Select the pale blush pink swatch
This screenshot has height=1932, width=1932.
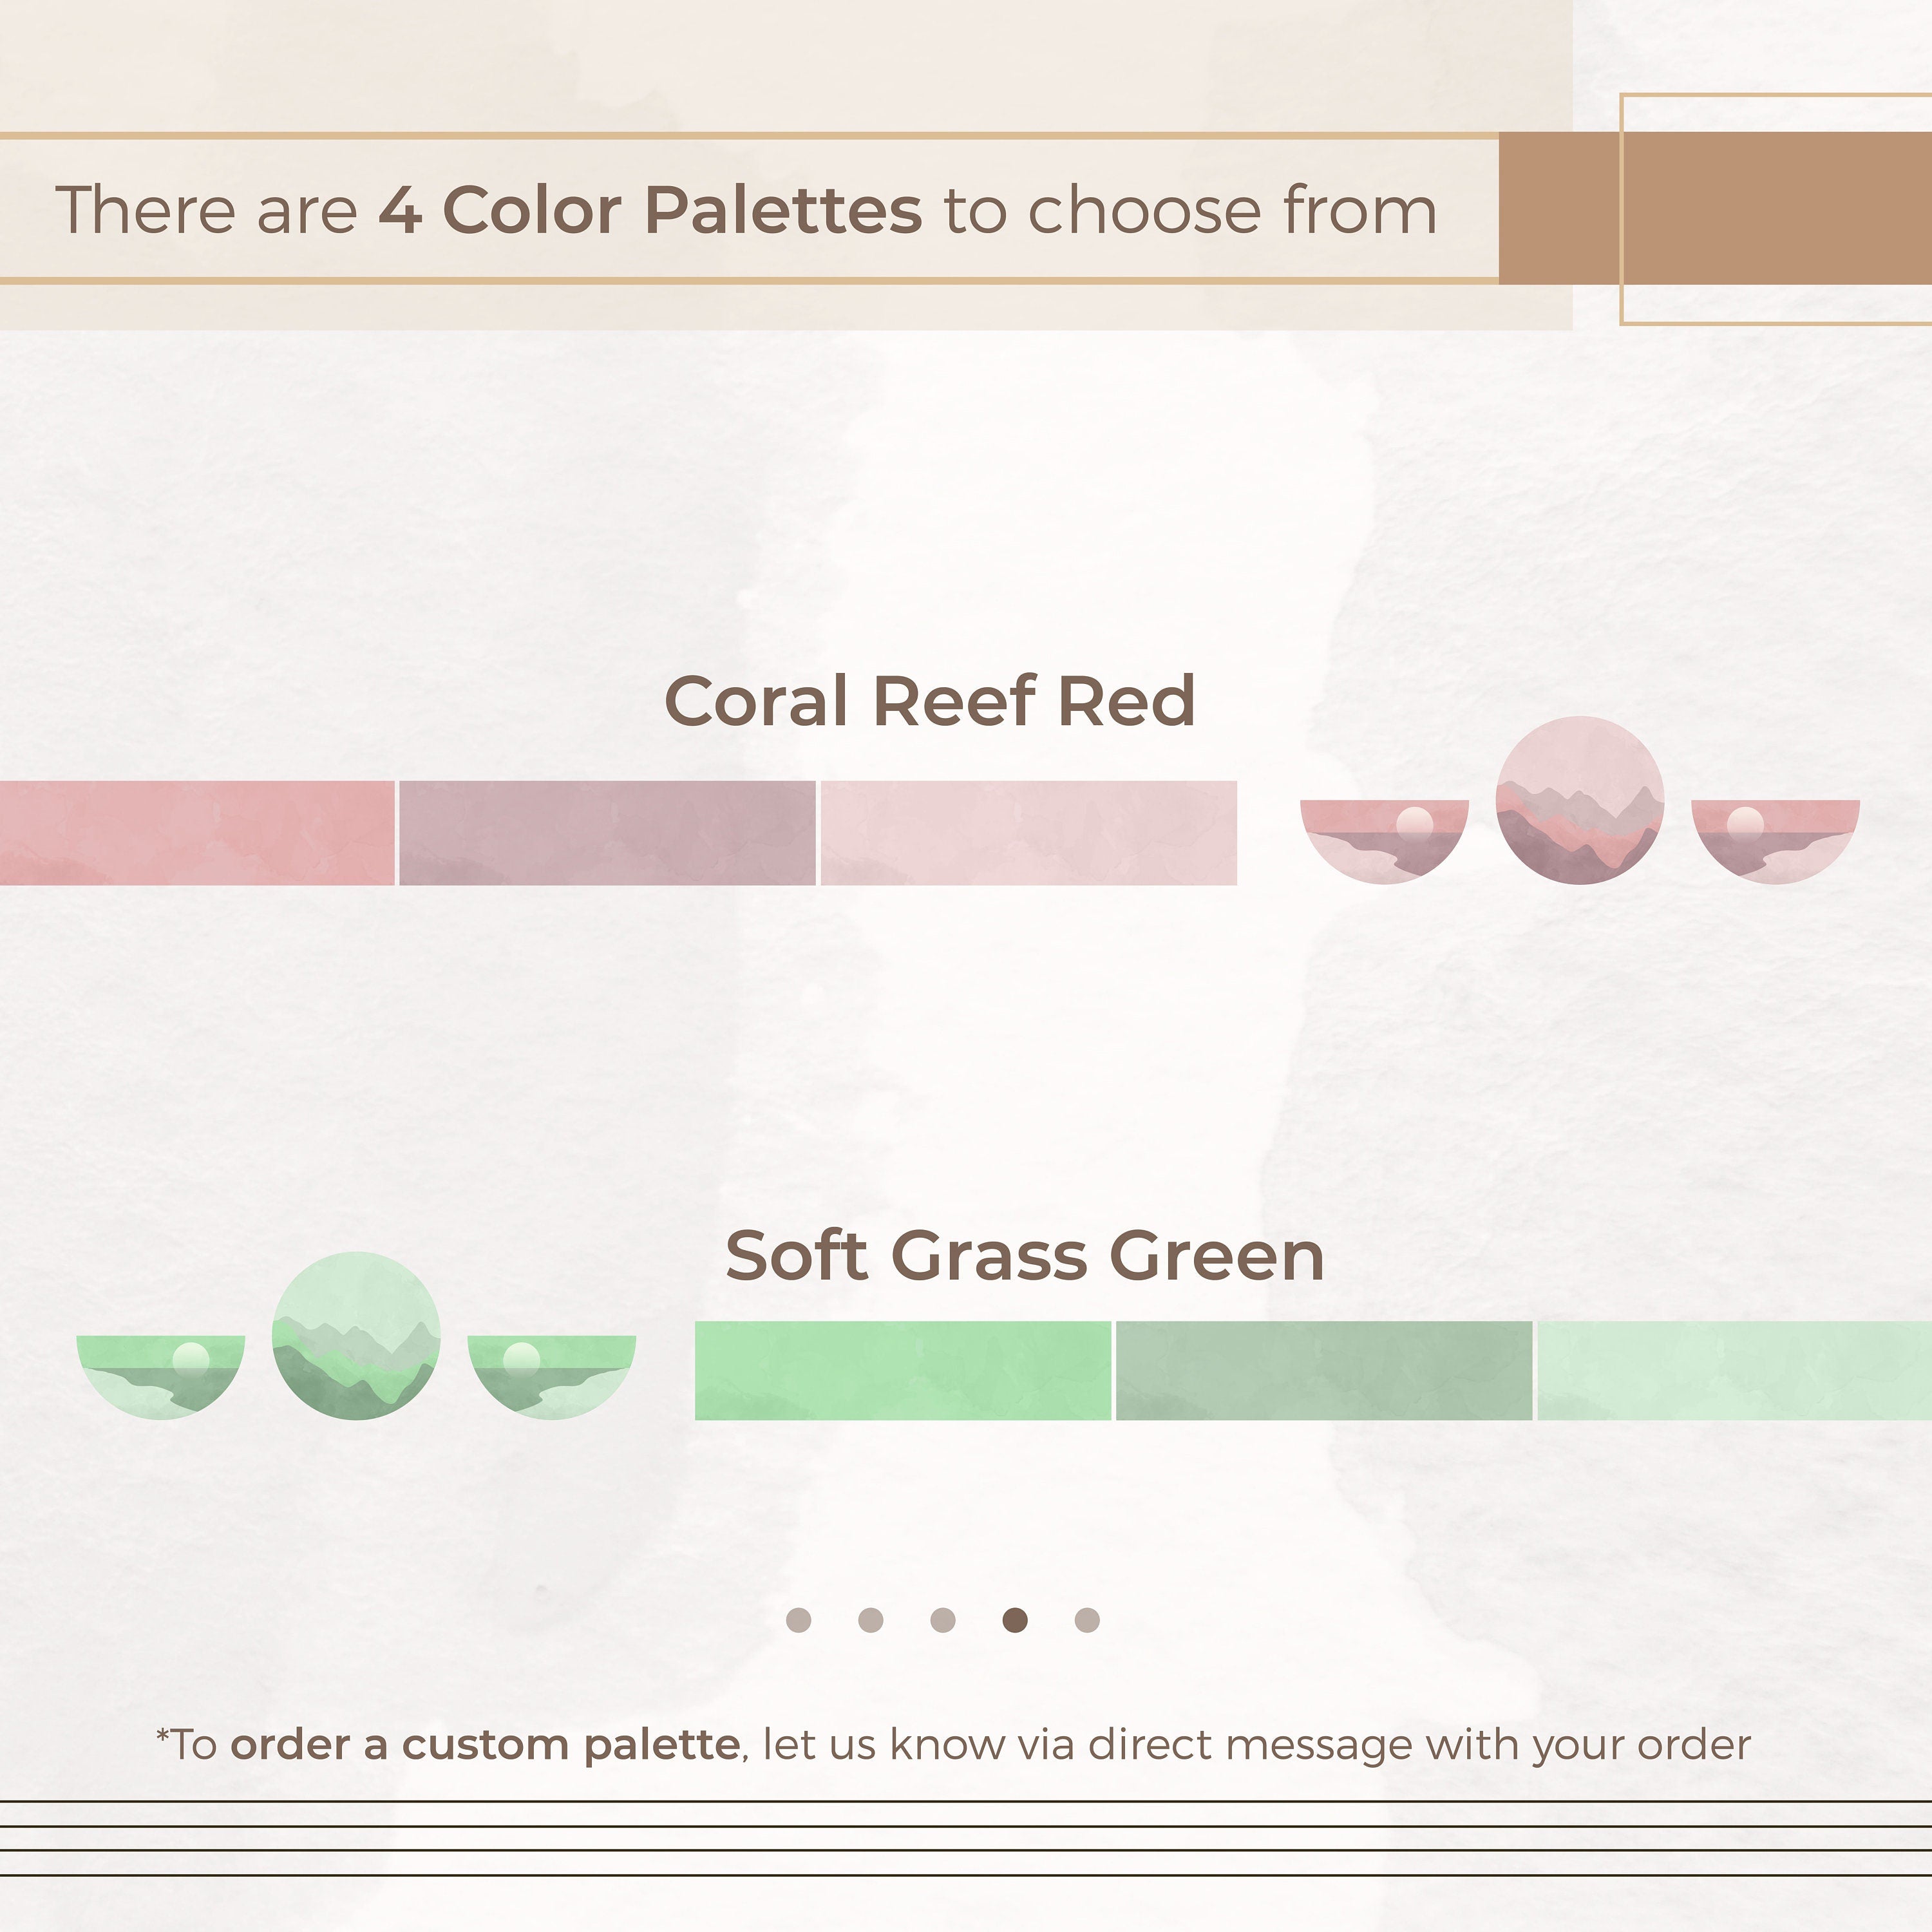point(1028,833)
